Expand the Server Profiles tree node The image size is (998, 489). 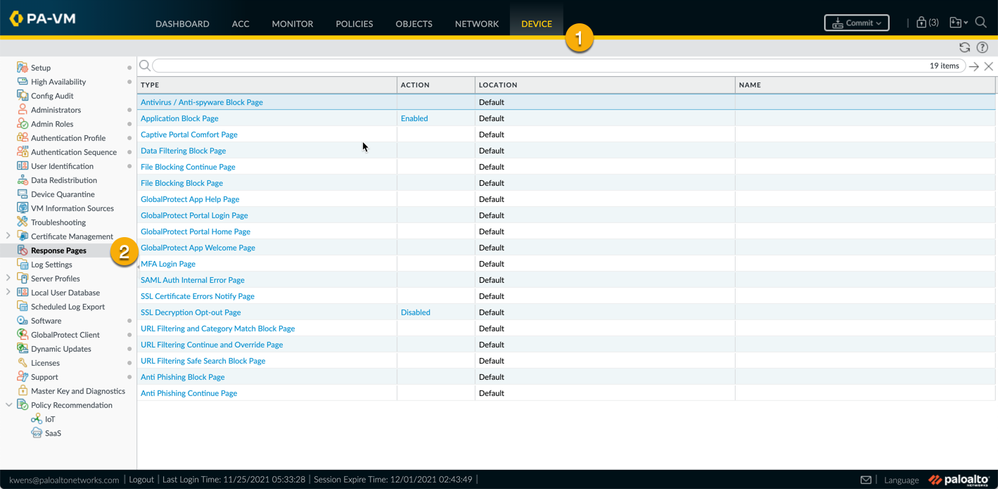(x=9, y=279)
